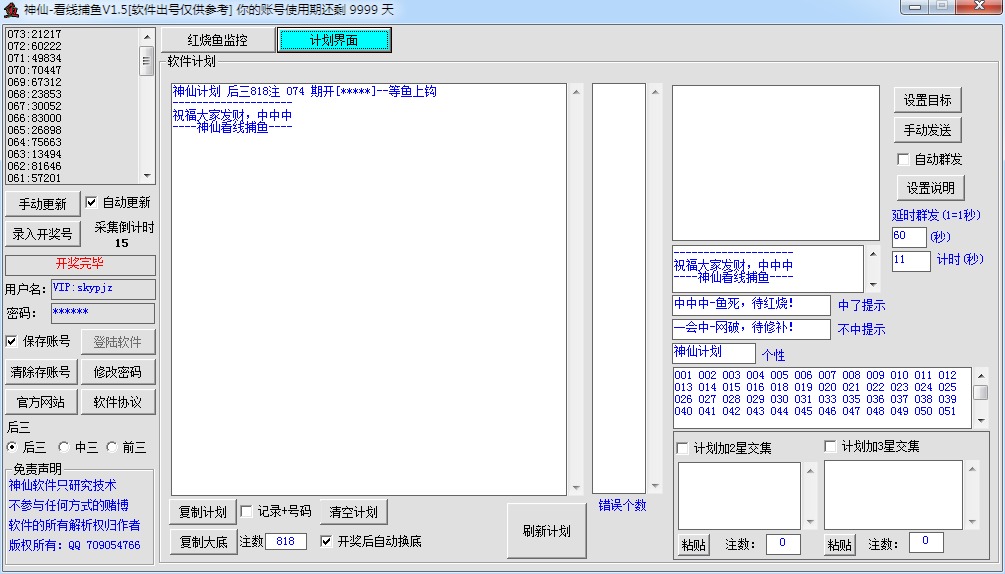
Task: Open 设置目标 dialog
Action: click(x=927, y=100)
